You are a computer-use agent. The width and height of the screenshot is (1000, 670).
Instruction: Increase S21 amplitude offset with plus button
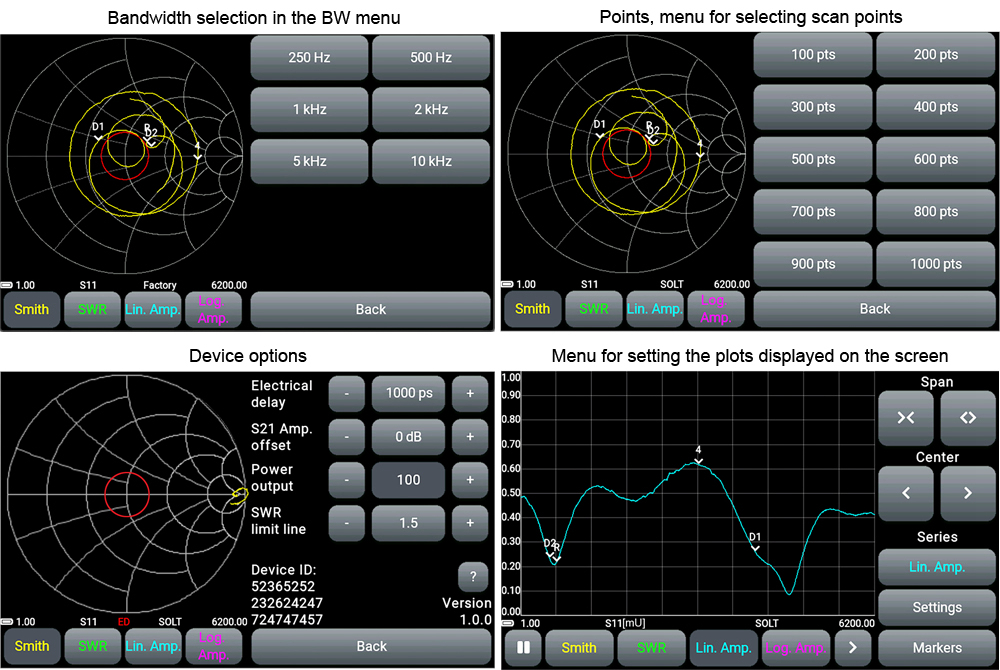(x=469, y=437)
